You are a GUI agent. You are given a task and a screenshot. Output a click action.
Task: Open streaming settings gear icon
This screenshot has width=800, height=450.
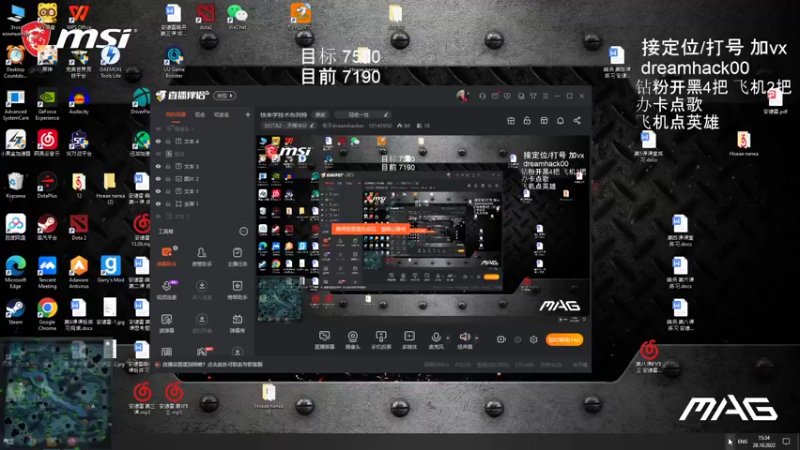(x=534, y=339)
